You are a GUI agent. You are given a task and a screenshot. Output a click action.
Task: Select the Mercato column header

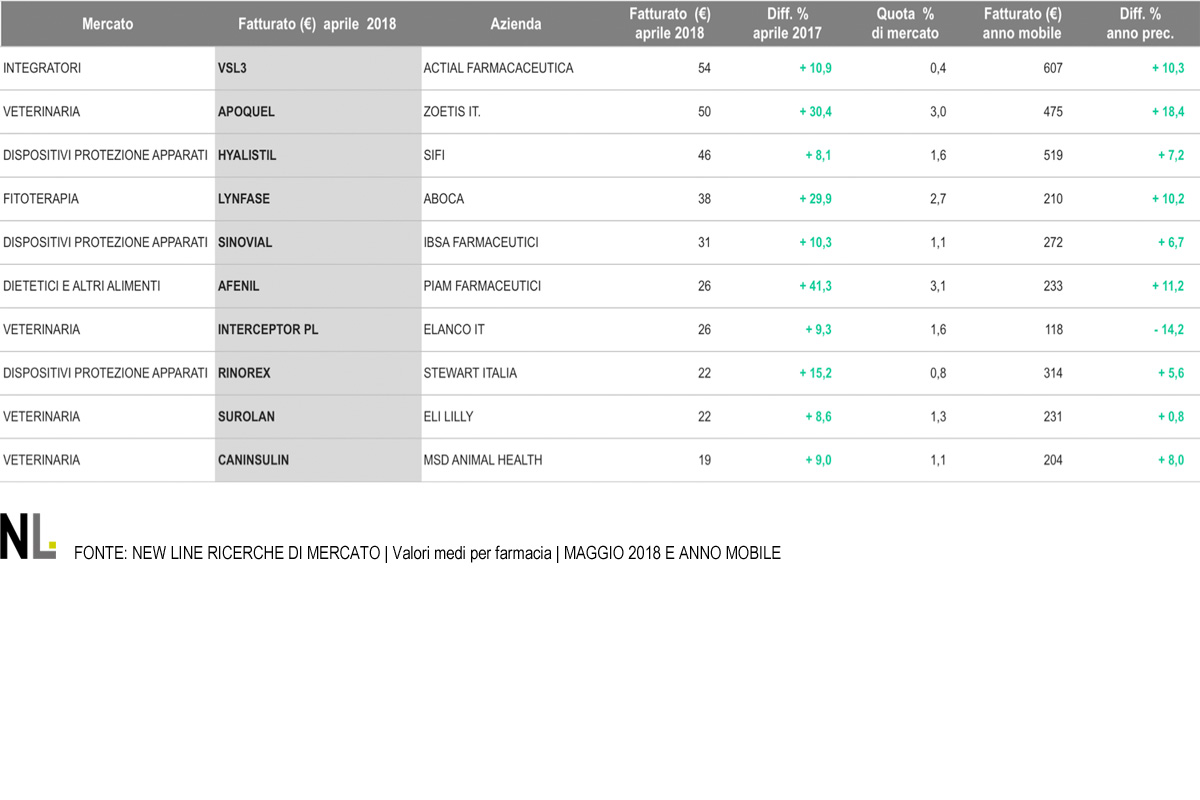coord(108,23)
